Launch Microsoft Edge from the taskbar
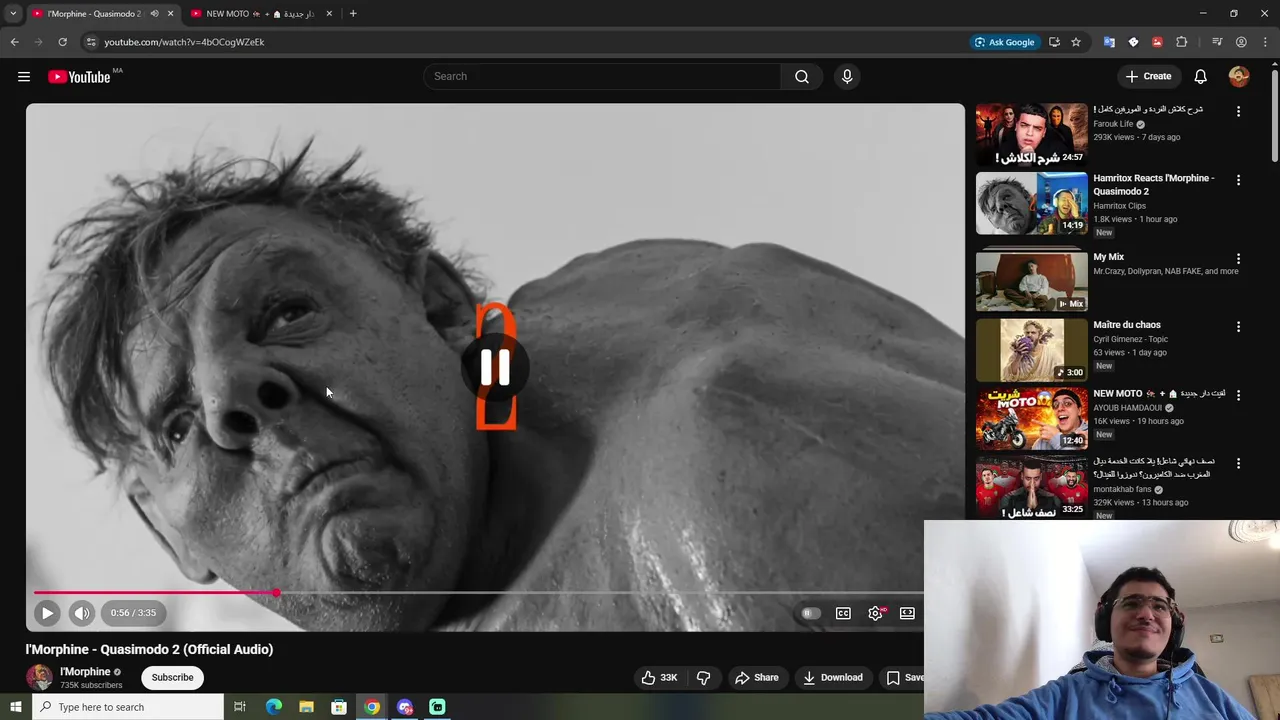Viewport: 1280px width, 720px height. tap(273, 707)
